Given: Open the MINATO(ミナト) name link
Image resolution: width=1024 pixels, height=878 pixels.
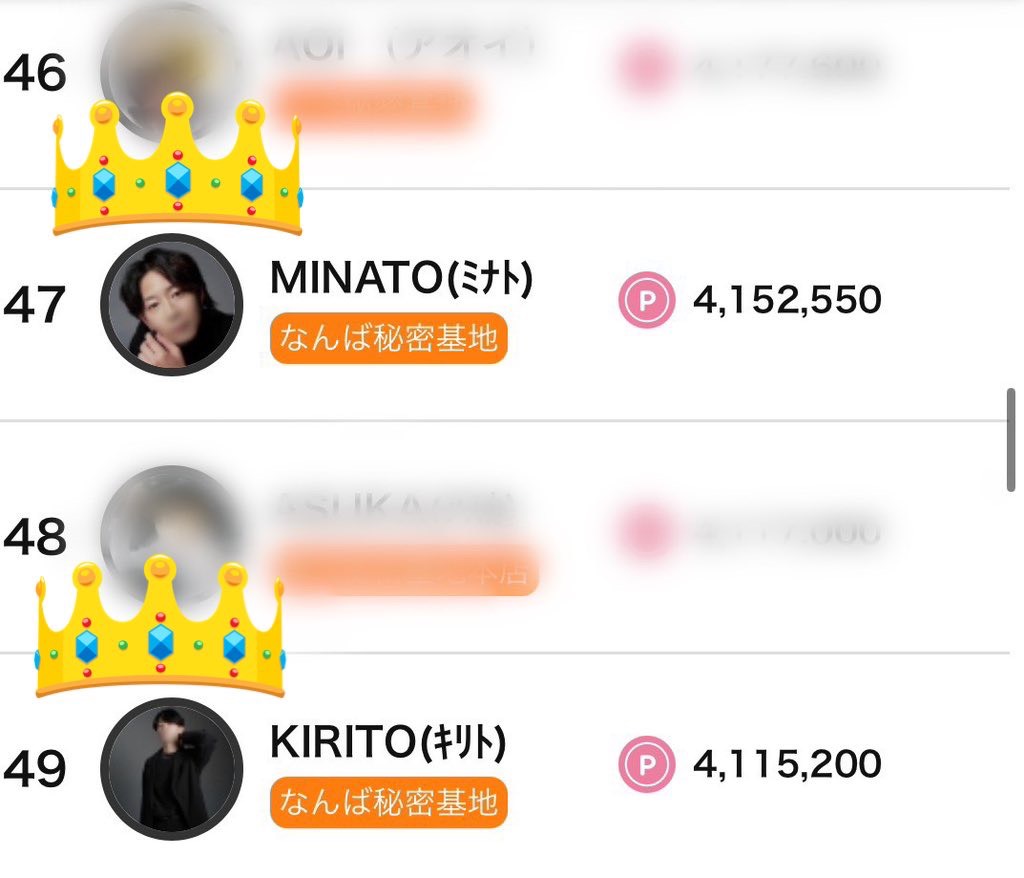Looking at the screenshot, I should tap(401, 279).
